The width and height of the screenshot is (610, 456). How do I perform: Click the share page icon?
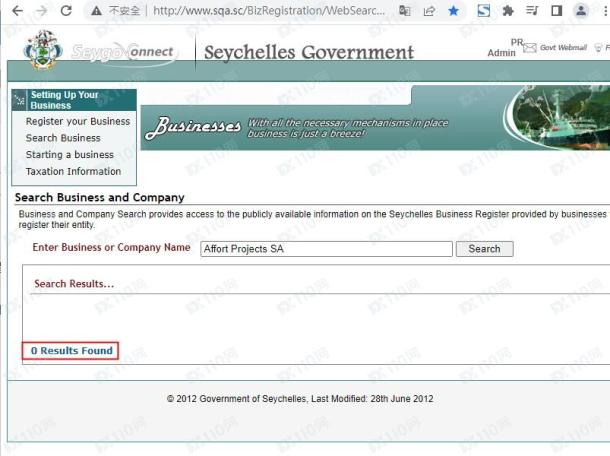429,11
